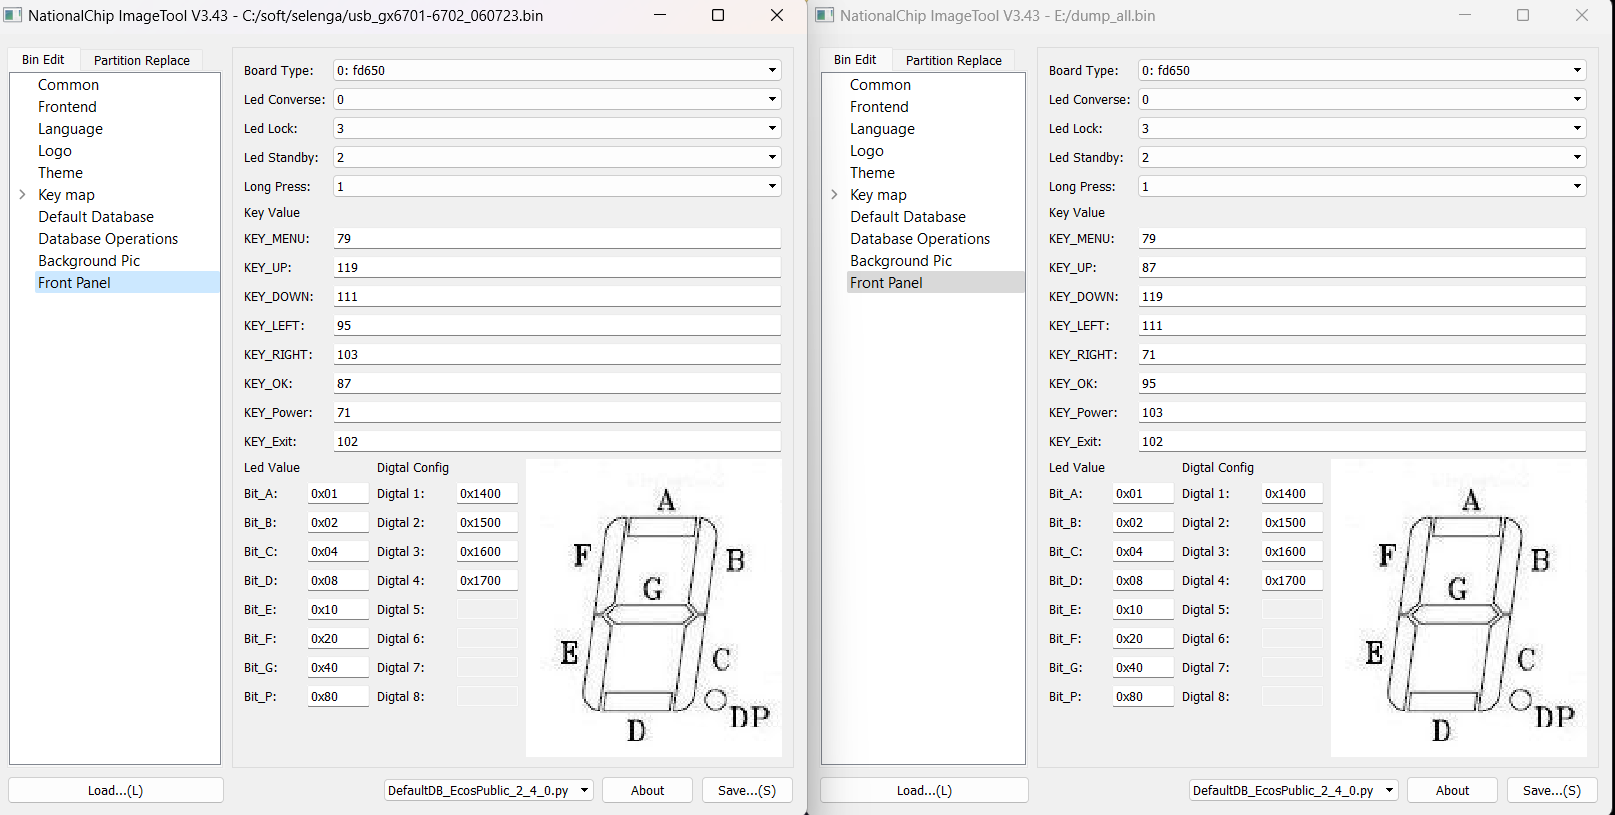1615x815 pixels.
Task: Select Theme in dump_all.bin window tree
Action: [x=872, y=173]
